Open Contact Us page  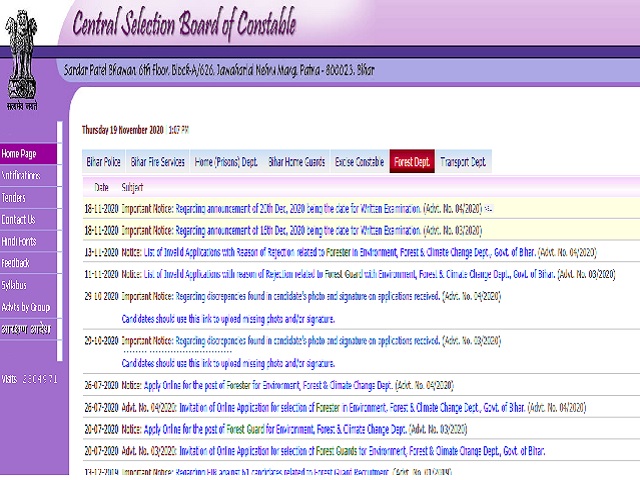click(18, 220)
